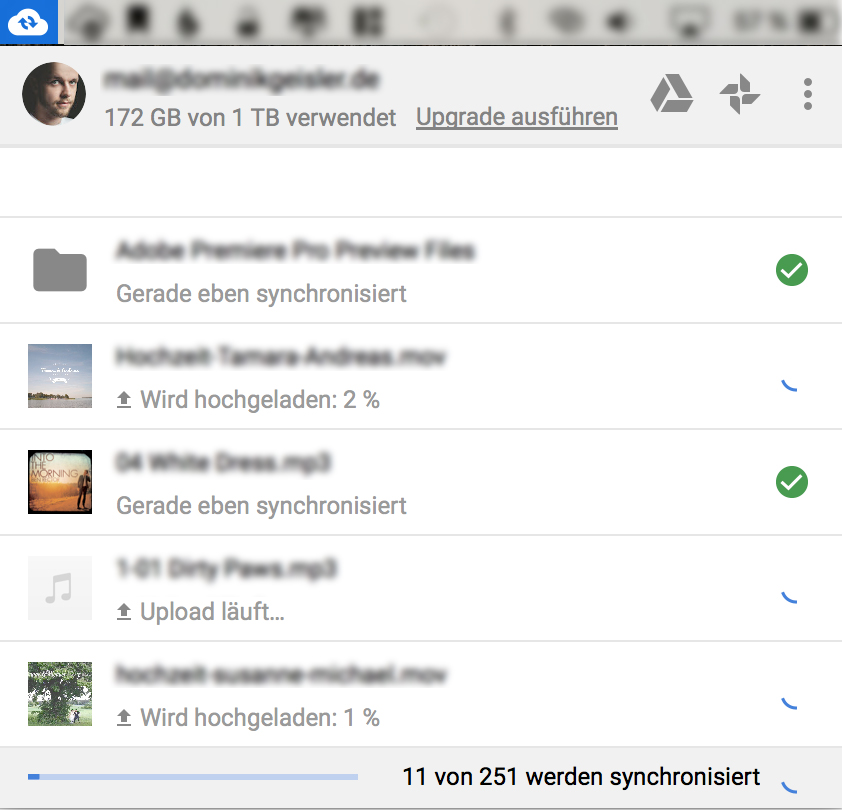Click the spinner beside the 2 % upload

[789, 386]
